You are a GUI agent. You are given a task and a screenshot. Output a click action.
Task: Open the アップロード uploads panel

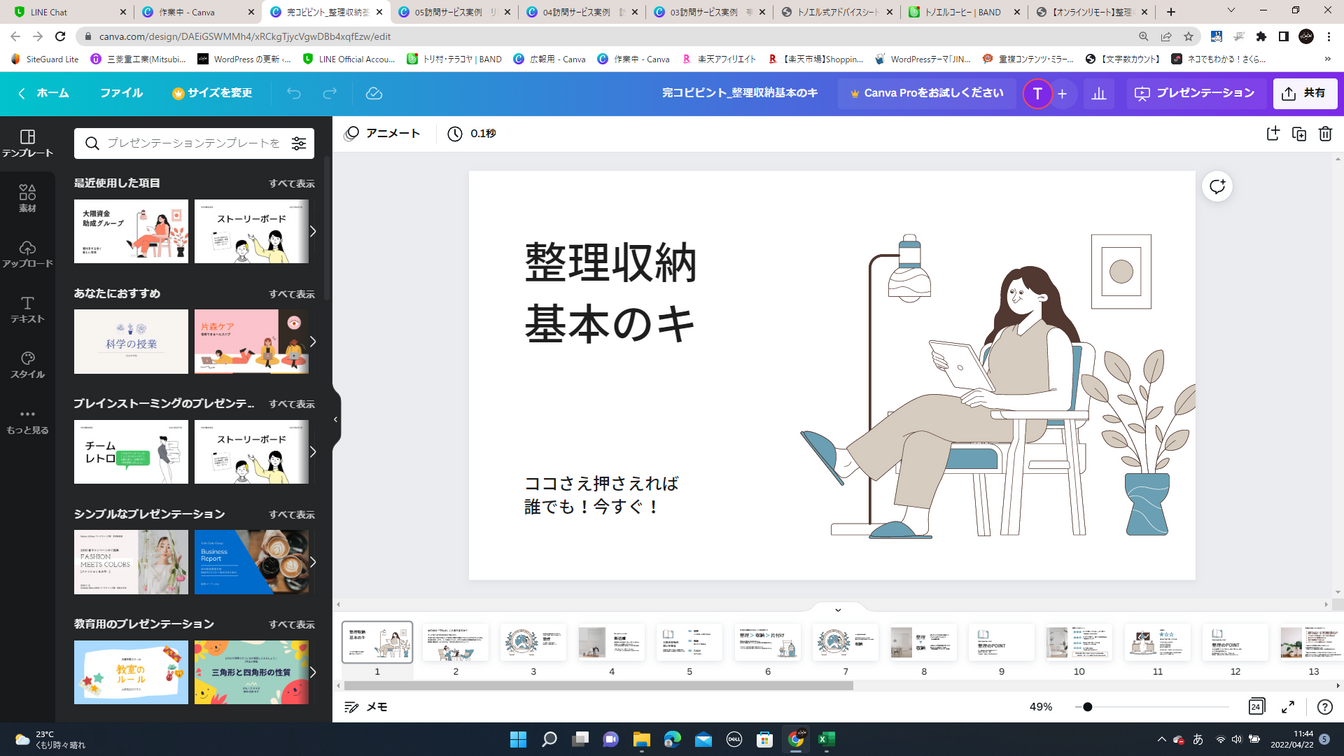click(x=27, y=254)
